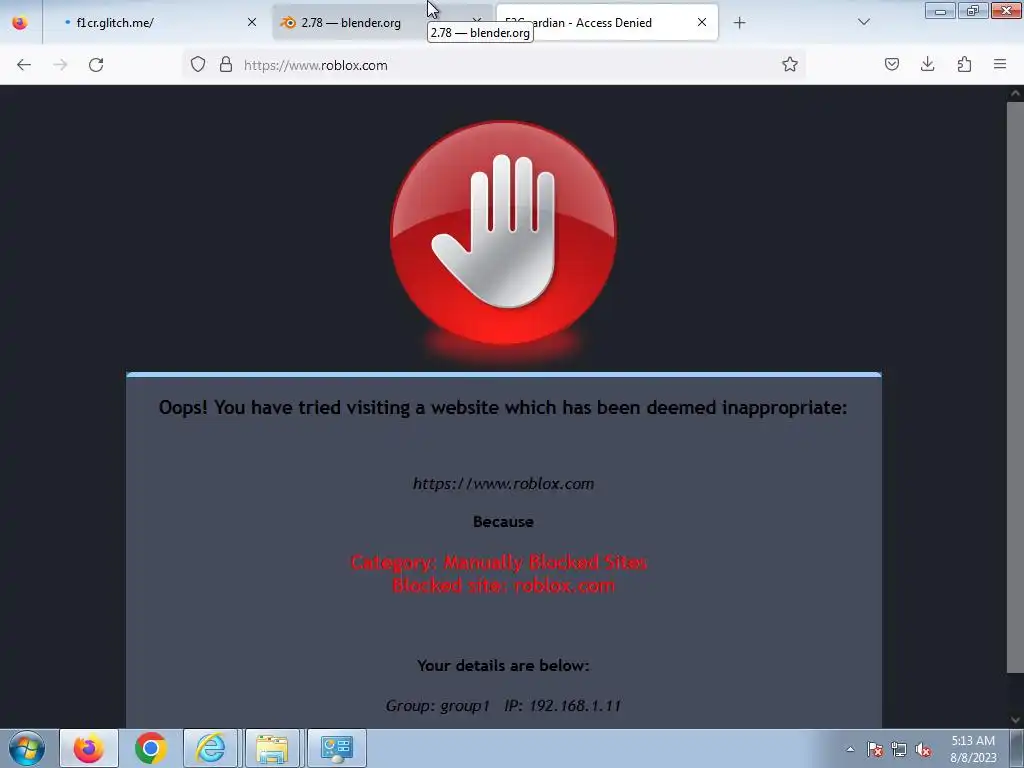Click the muted volume tray icon
This screenshot has width=1024, height=768.
(923, 749)
